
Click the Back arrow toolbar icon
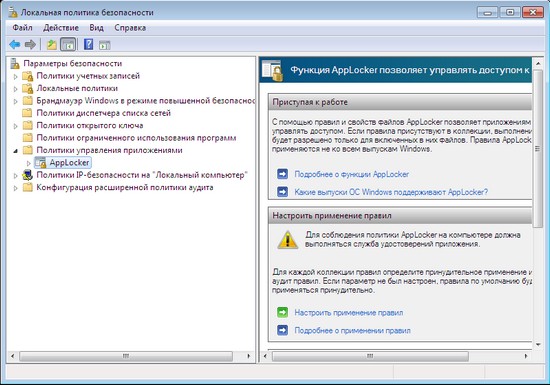(15, 45)
